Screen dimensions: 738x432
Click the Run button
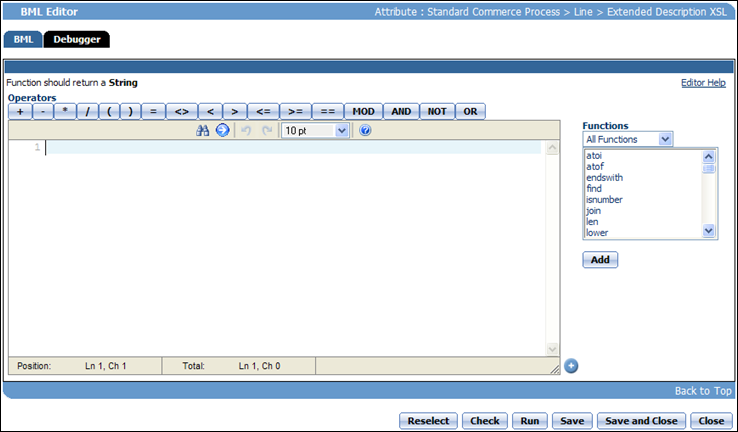[530, 421]
